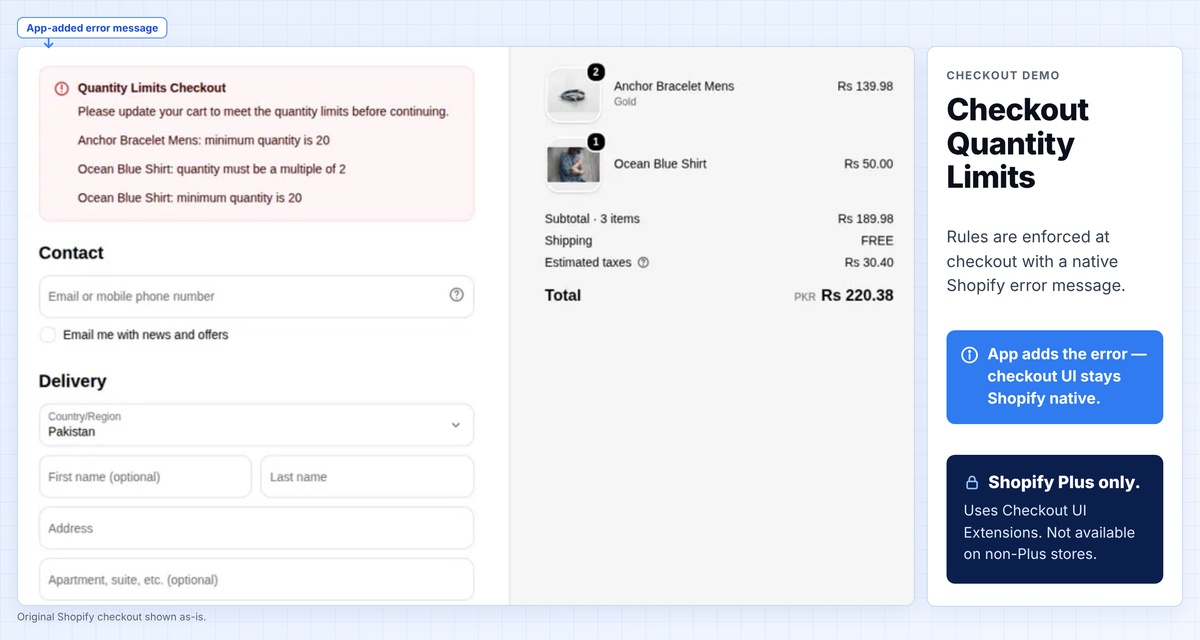1200x640 pixels.
Task: Click the Checkout Quantity Limits title
Action: [1018, 143]
